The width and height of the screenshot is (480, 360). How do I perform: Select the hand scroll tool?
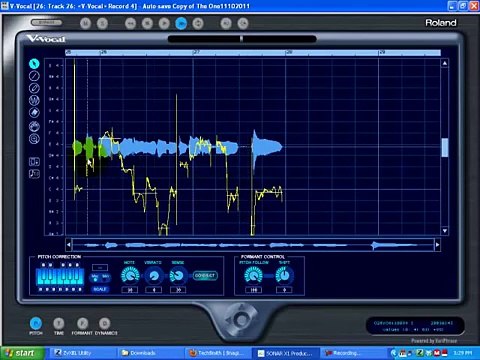pos(34,126)
